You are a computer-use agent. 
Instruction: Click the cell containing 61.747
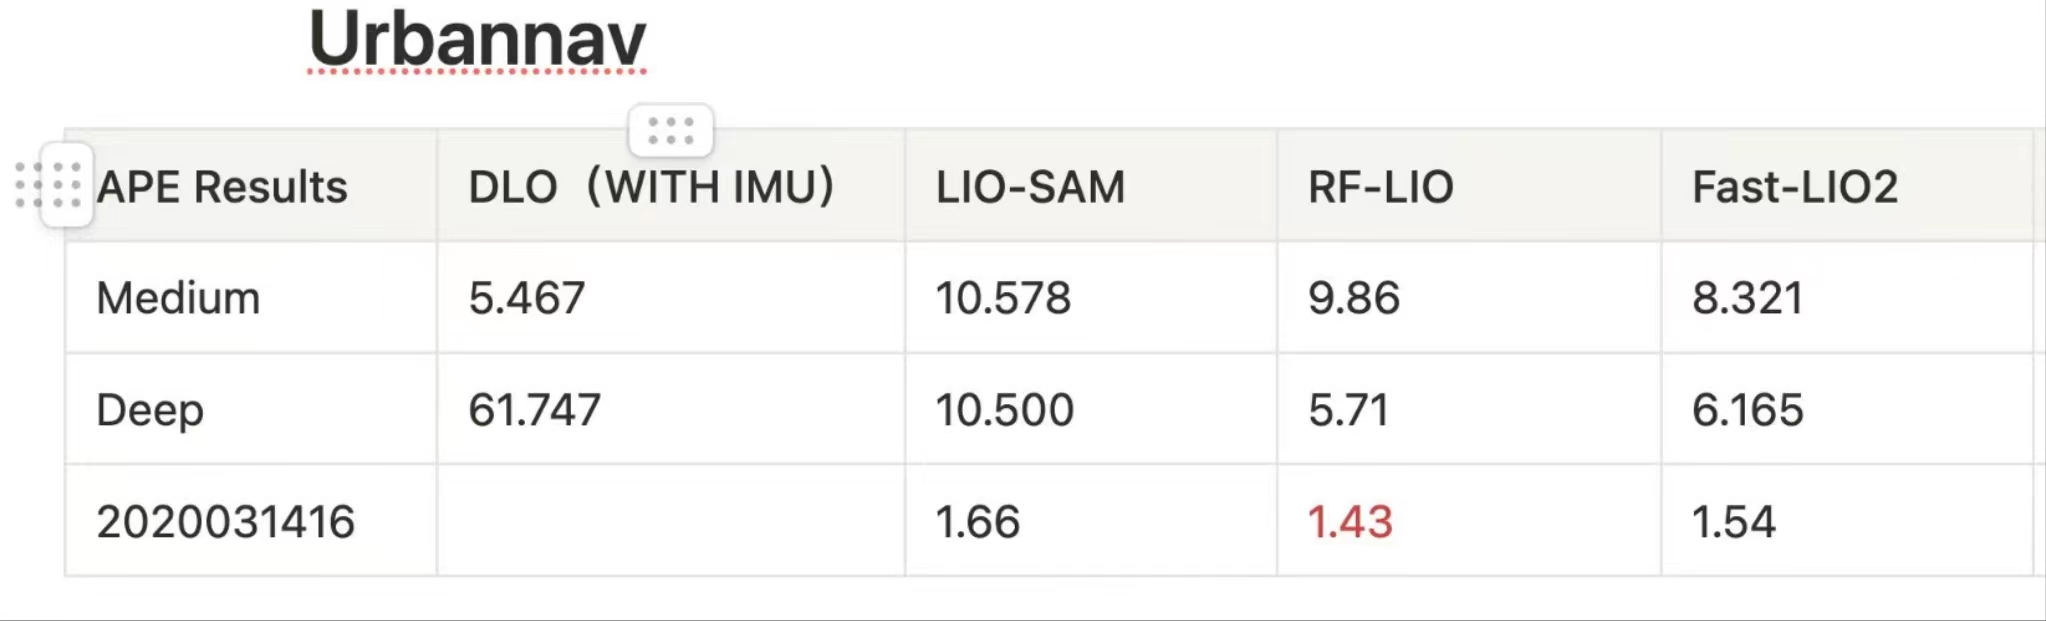click(x=671, y=409)
